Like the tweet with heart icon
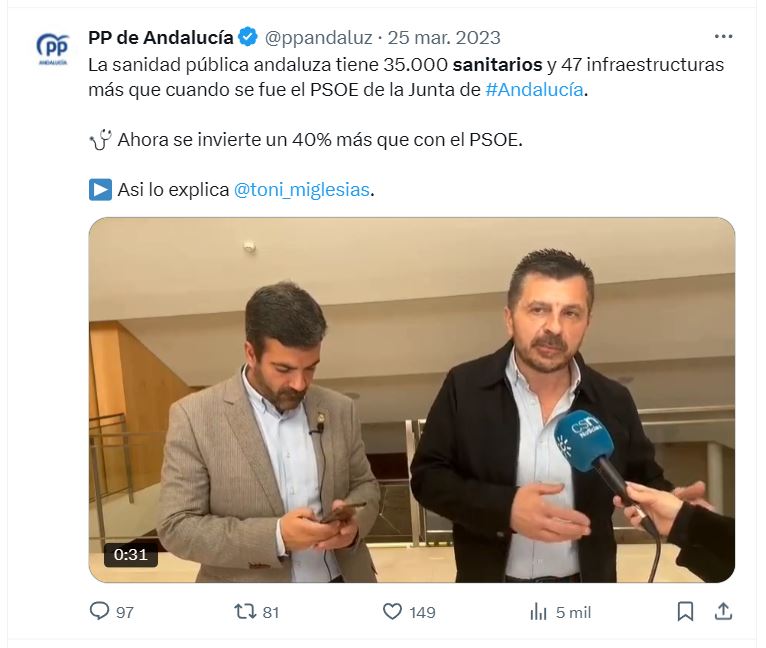 (x=392, y=611)
